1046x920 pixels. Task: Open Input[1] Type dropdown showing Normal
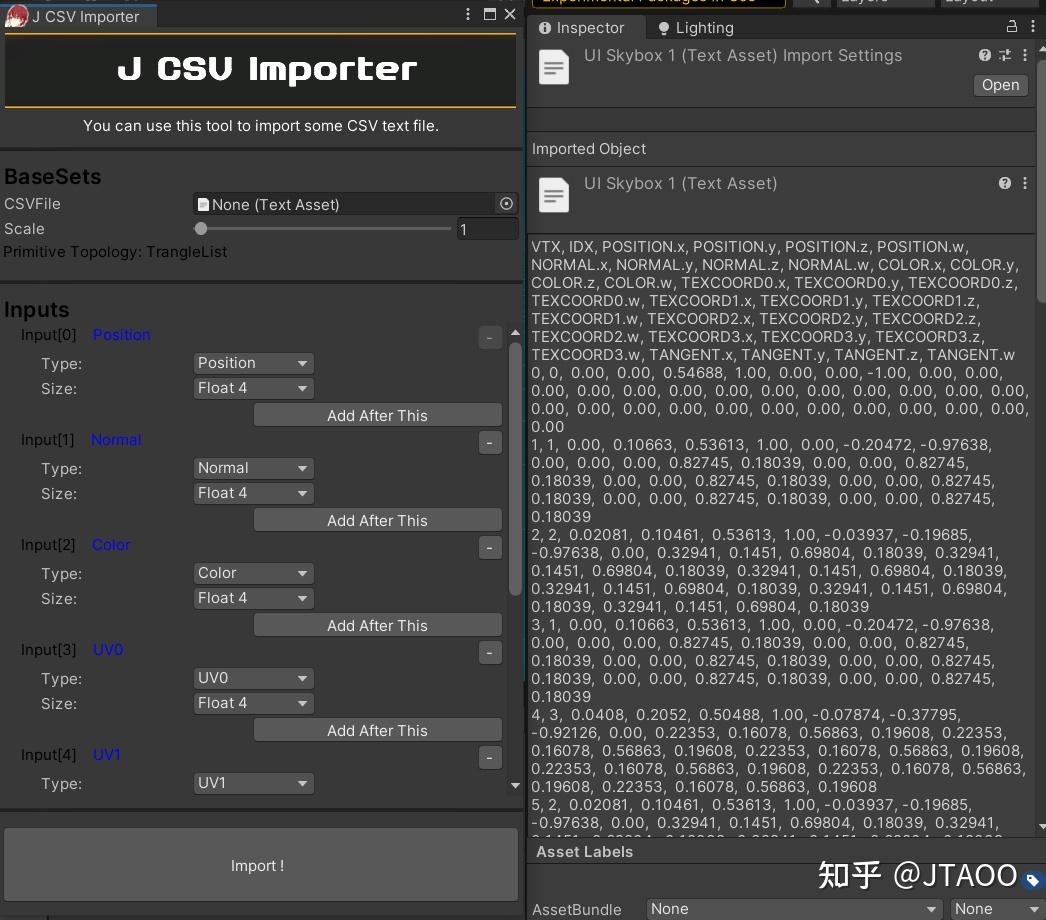(253, 468)
